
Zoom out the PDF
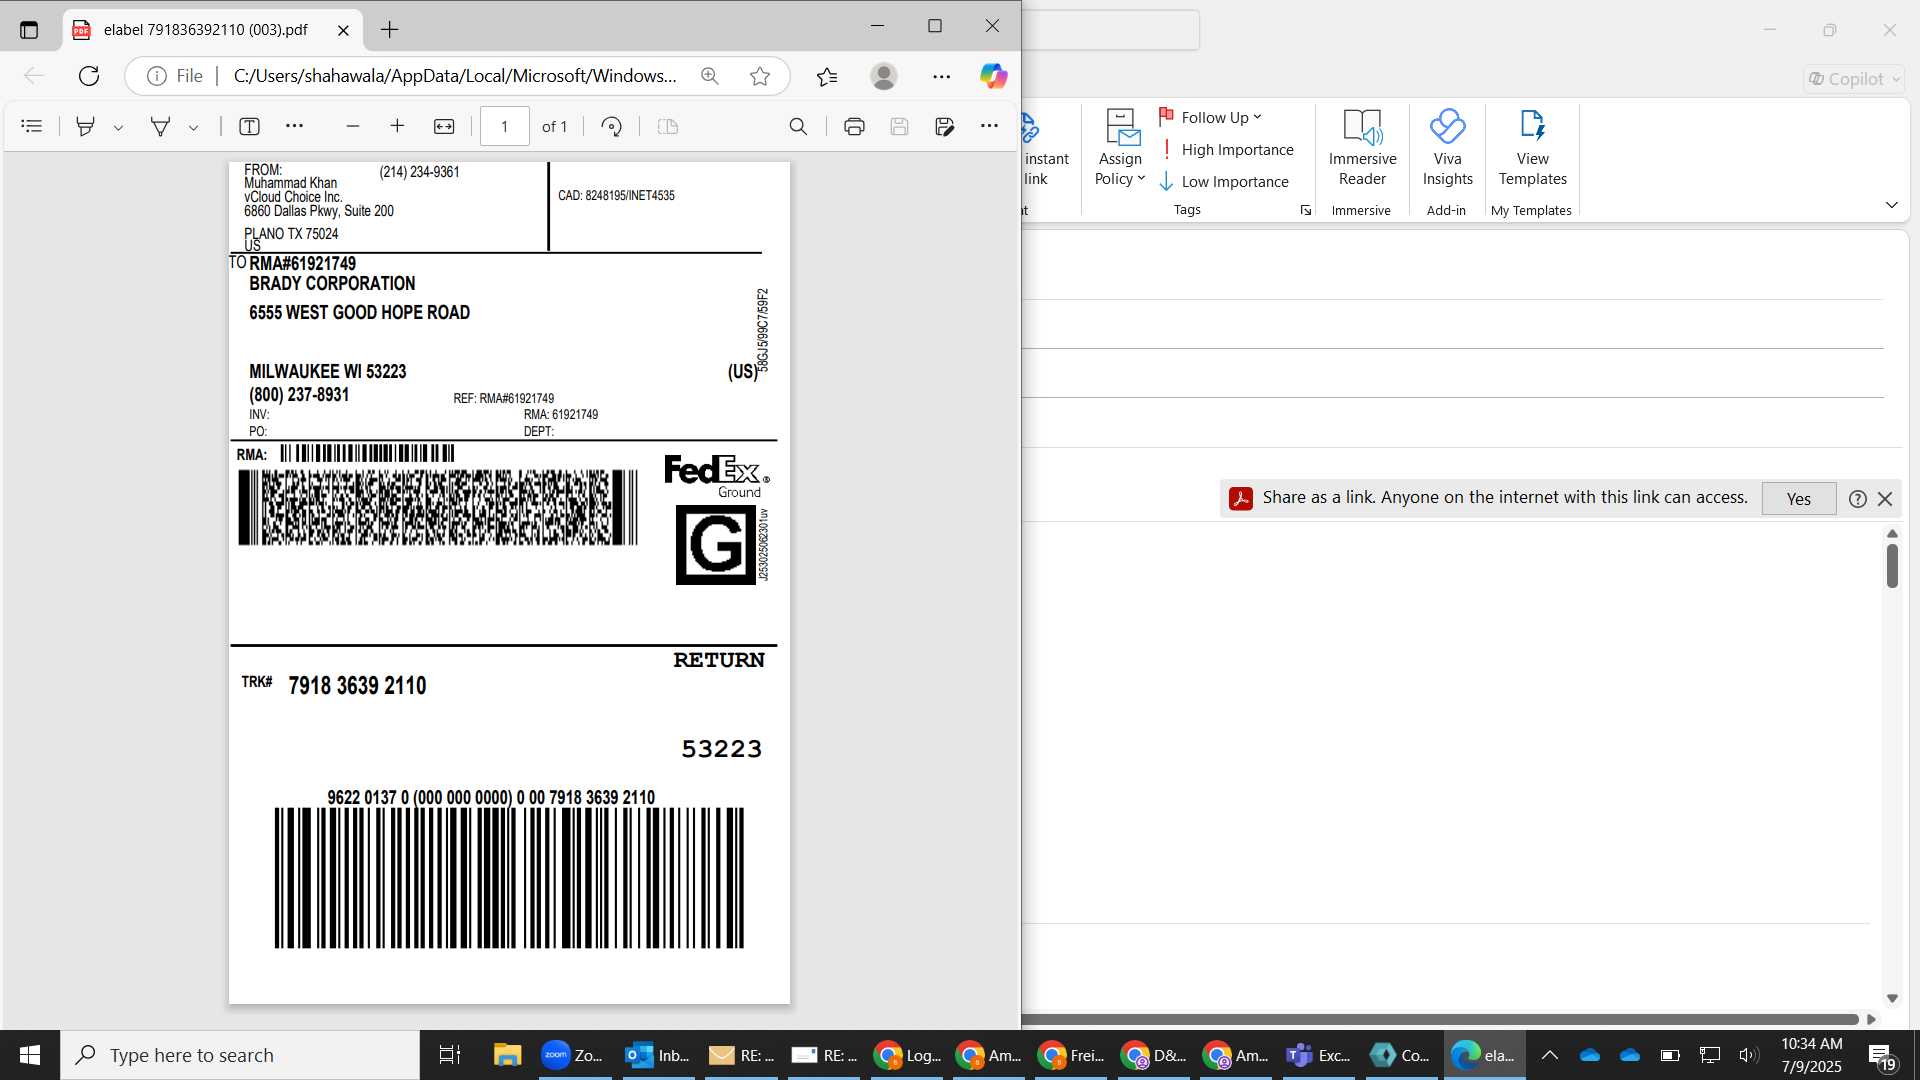point(352,126)
